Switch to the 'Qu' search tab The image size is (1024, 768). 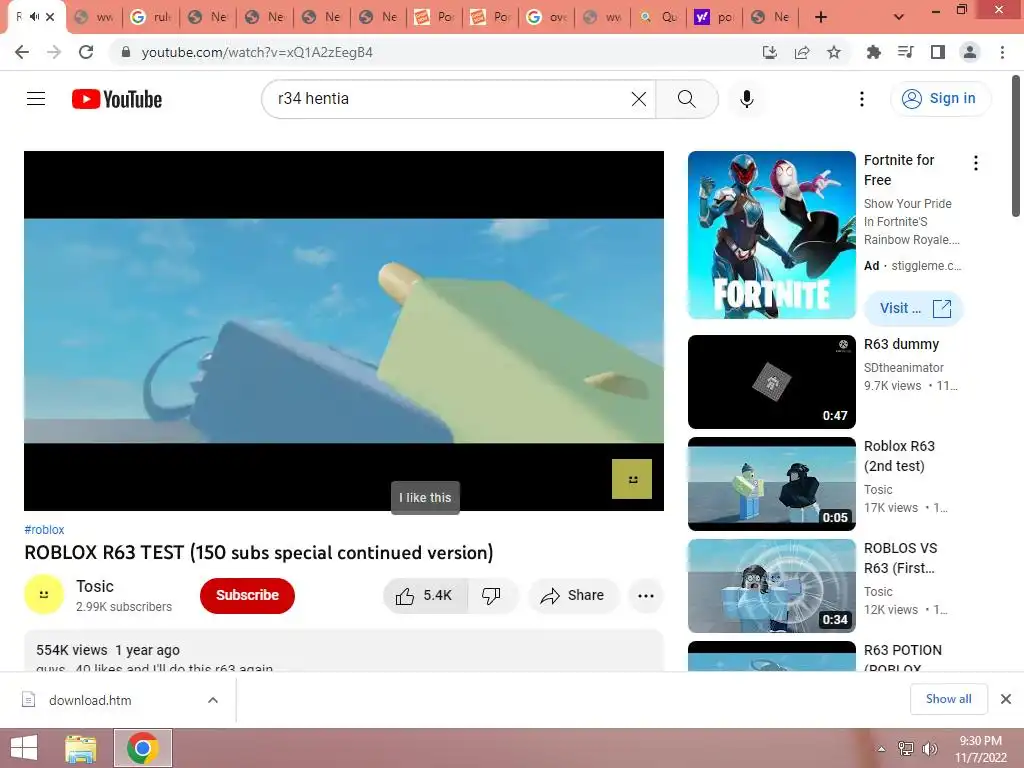[658, 17]
